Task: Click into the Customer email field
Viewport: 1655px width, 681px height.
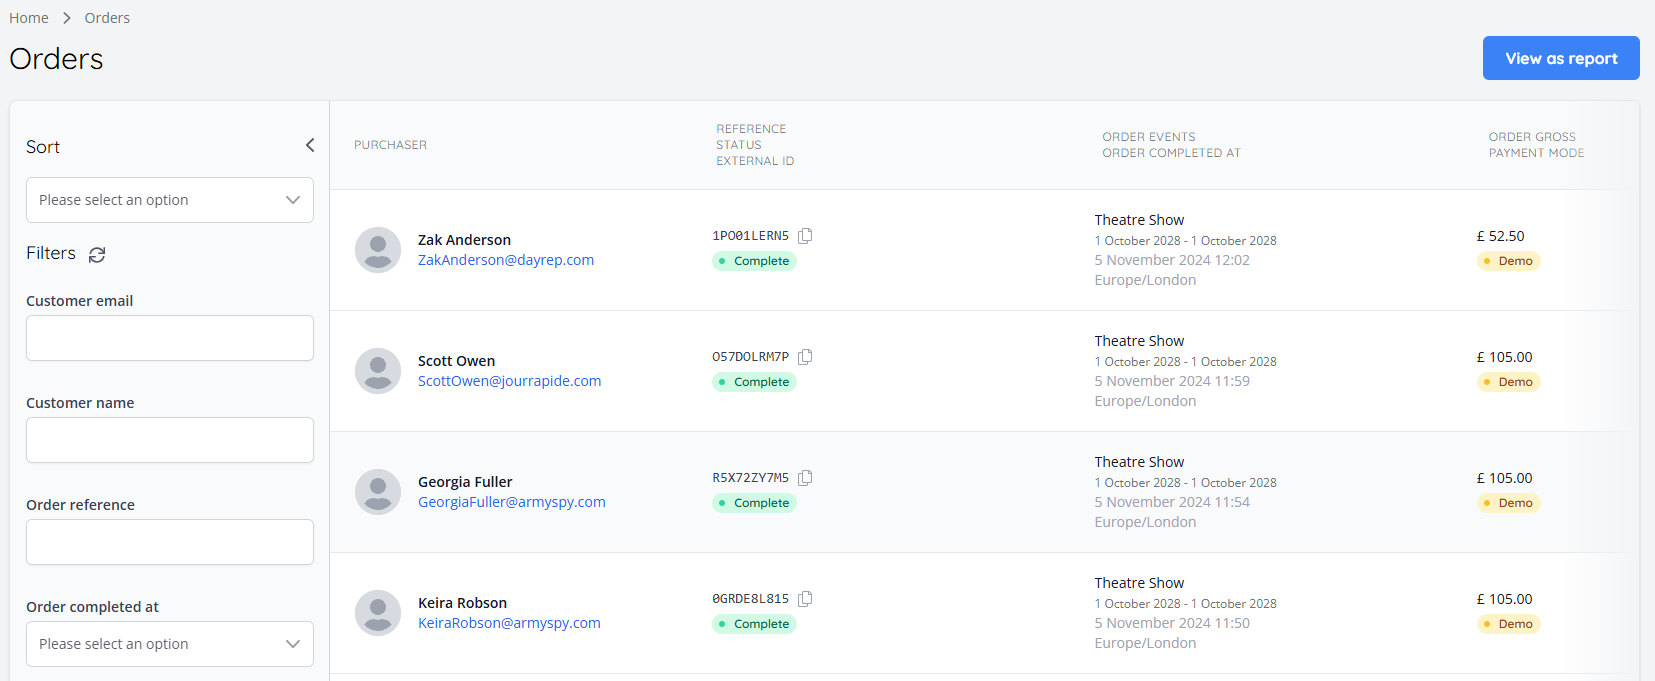Action: tap(170, 338)
